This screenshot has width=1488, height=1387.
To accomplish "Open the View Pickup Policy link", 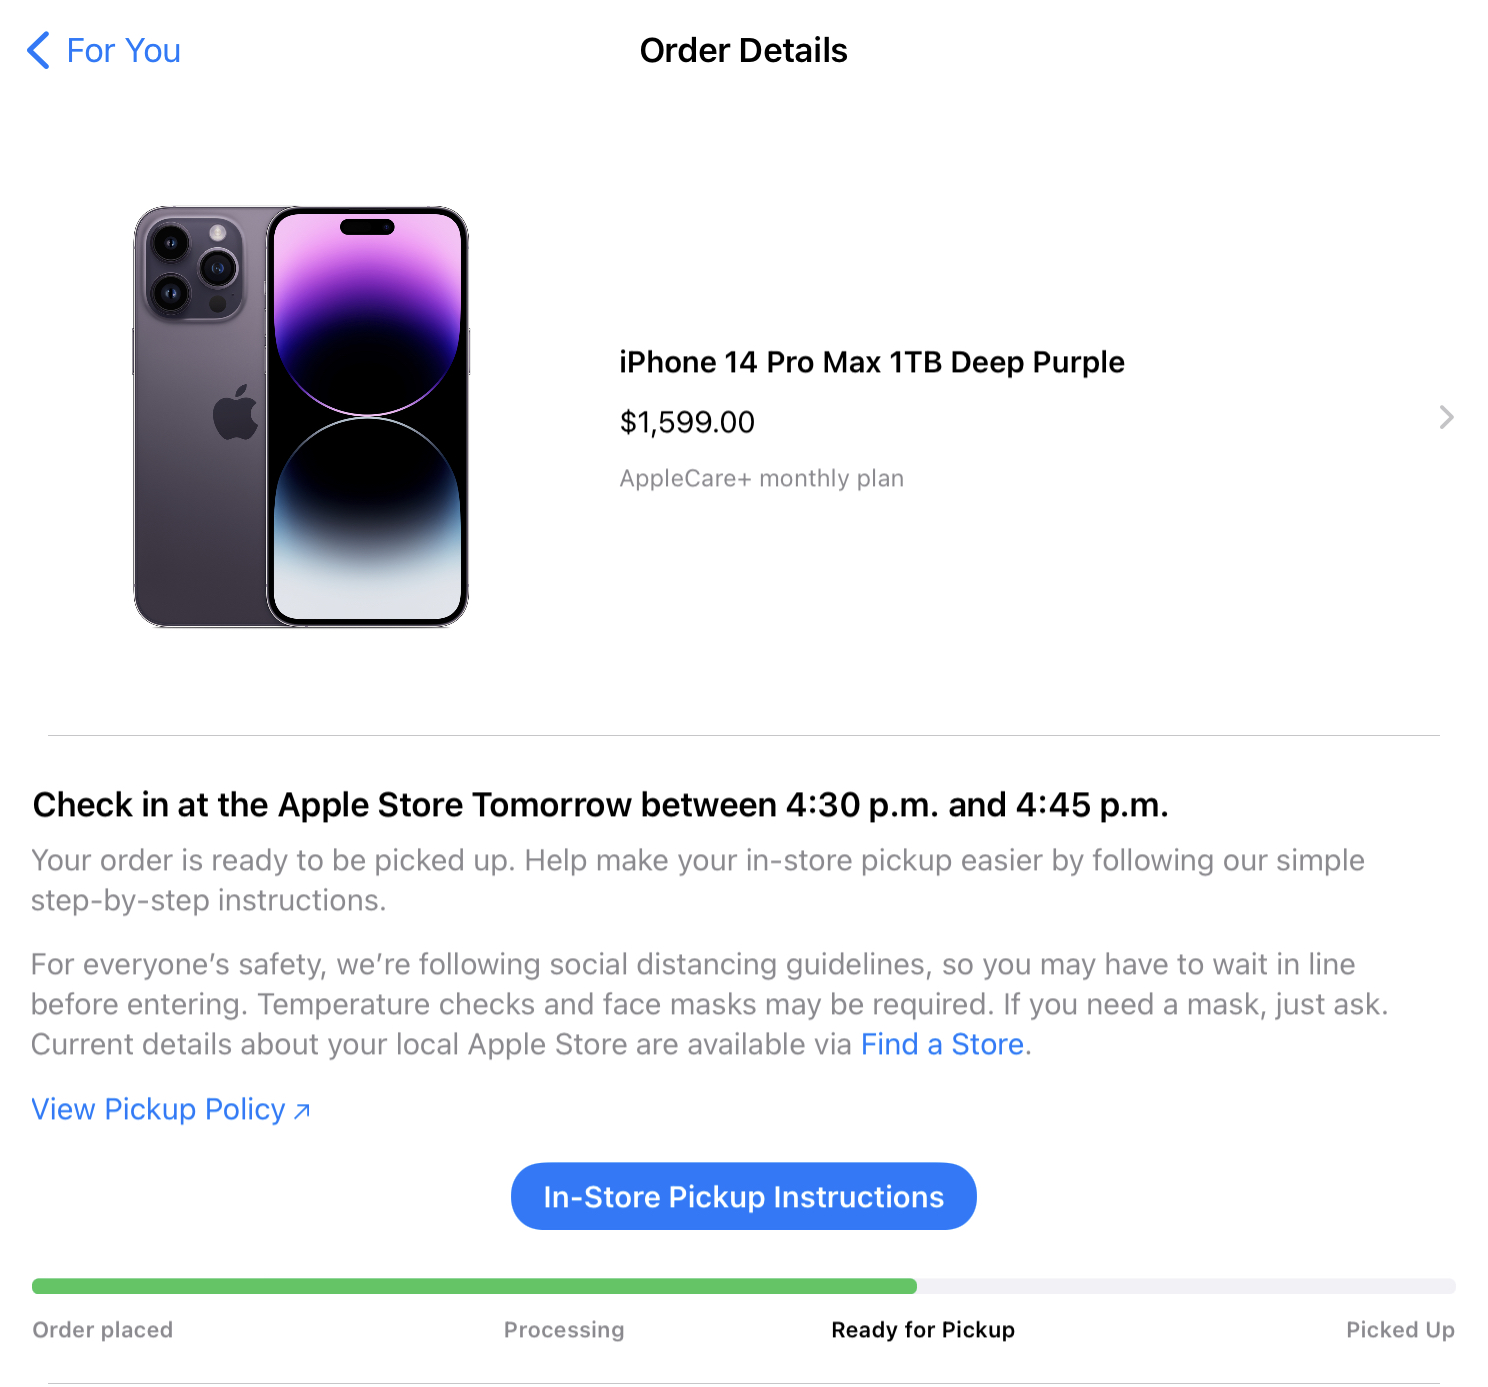I will 158,1109.
